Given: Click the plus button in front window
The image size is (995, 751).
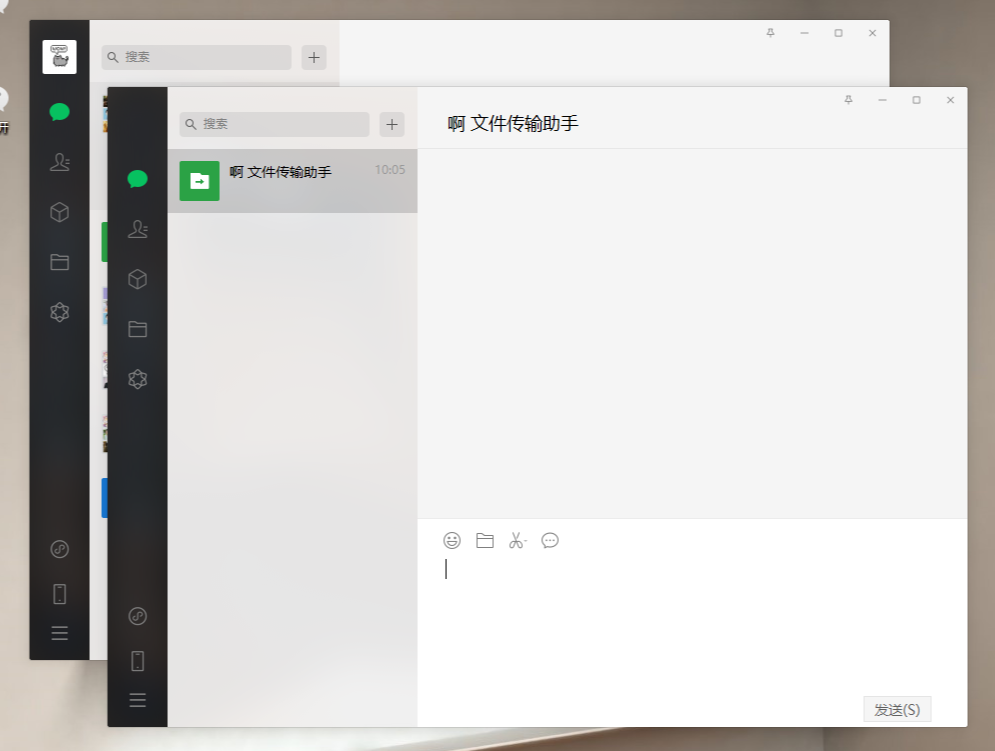Looking at the screenshot, I should pyautogui.click(x=392, y=124).
